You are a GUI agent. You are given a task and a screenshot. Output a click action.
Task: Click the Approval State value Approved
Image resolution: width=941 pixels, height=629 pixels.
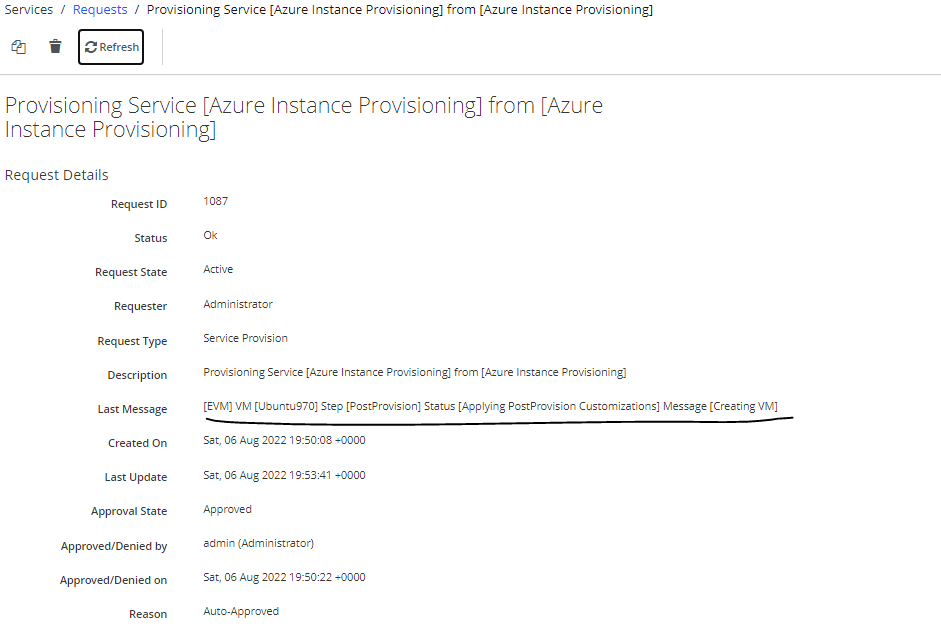pyautogui.click(x=227, y=509)
